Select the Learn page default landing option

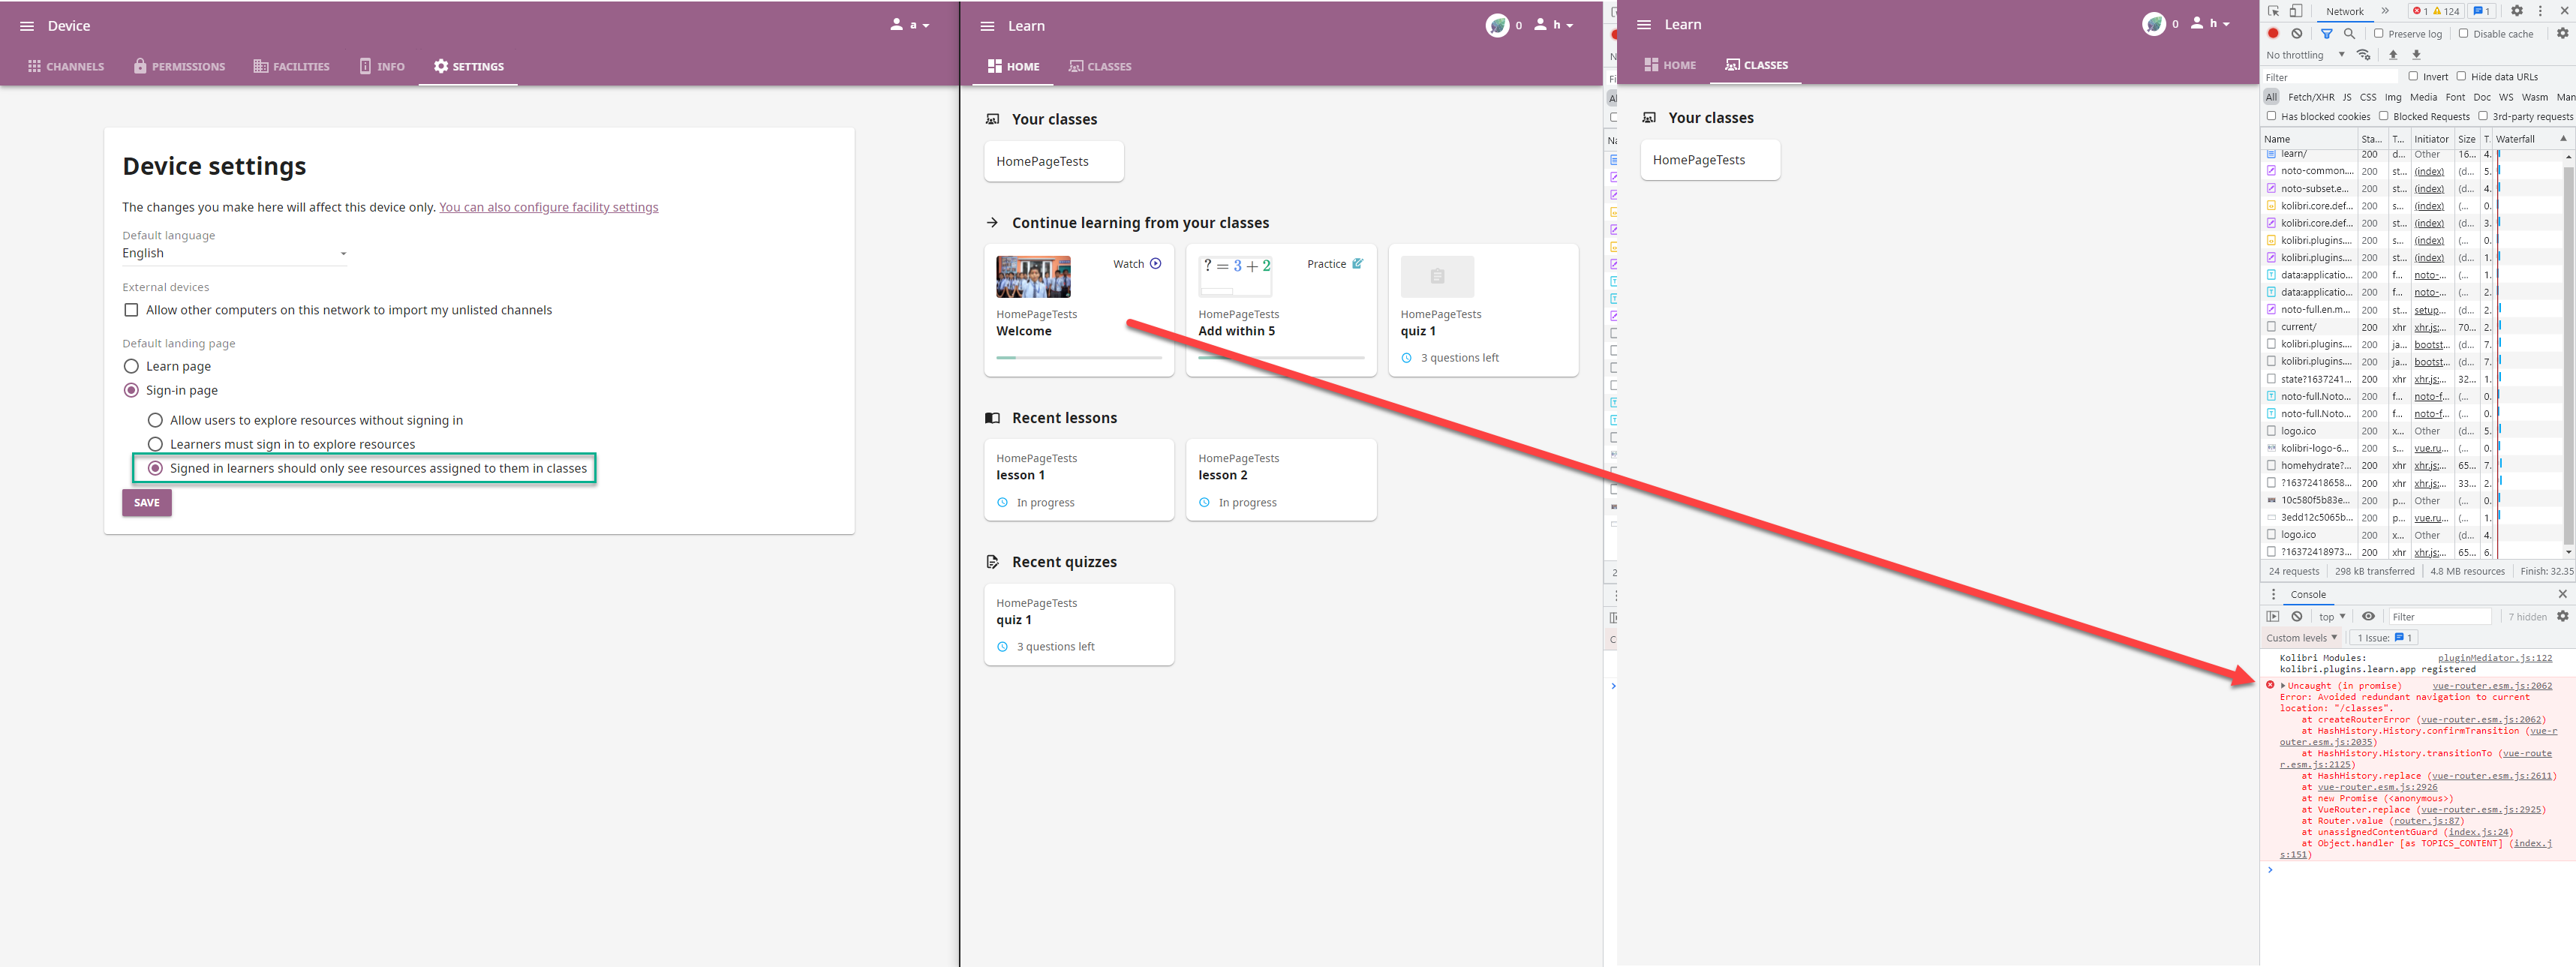point(131,366)
